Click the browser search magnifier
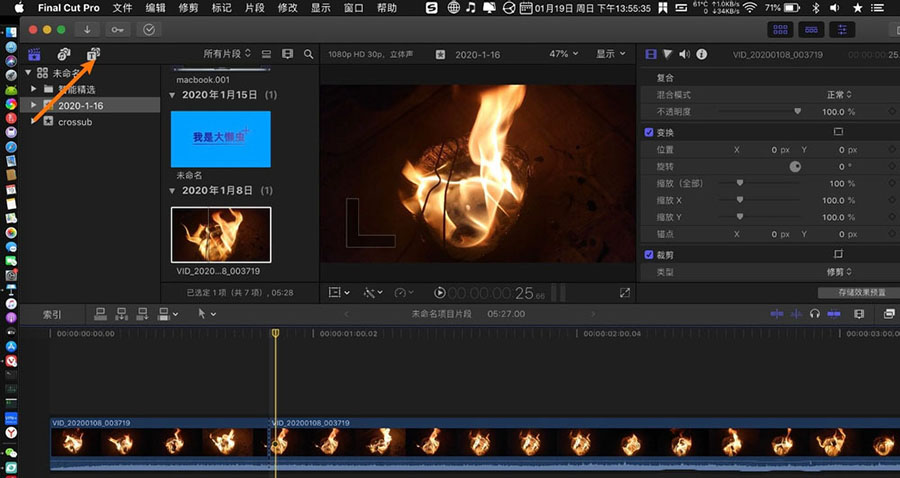The height and width of the screenshot is (478, 900). point(308,54)
